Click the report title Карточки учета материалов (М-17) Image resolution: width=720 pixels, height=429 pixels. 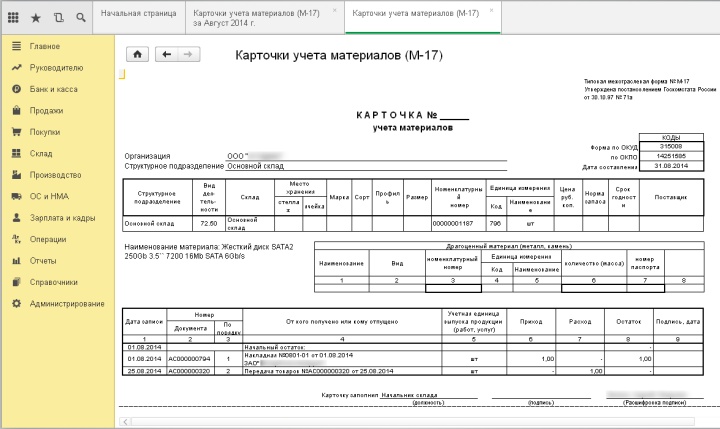coord(339,56)
